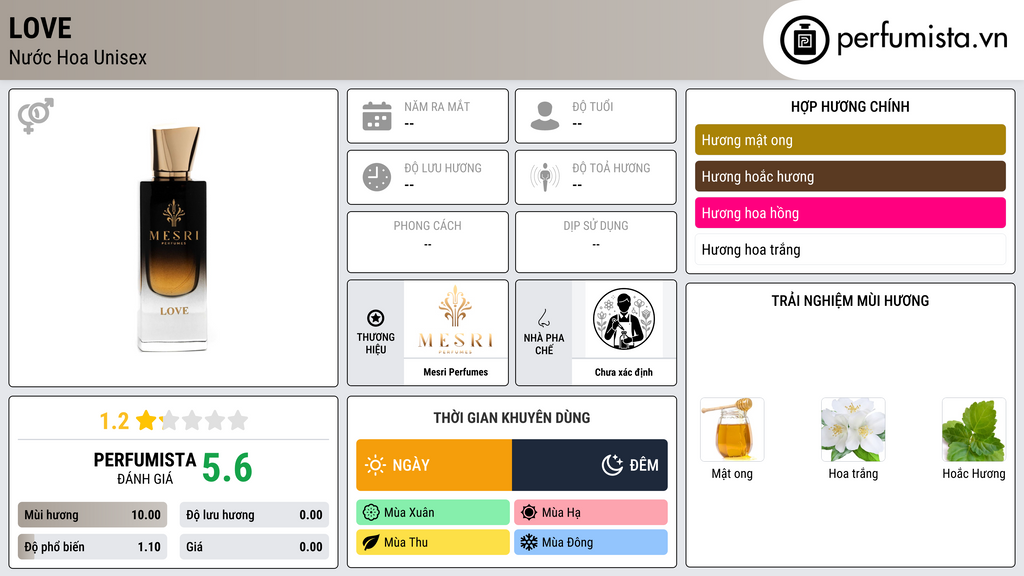Click the Nước Hoa Unisex subtitle
Screen dimensions: 1024x576
pos(78,57)
